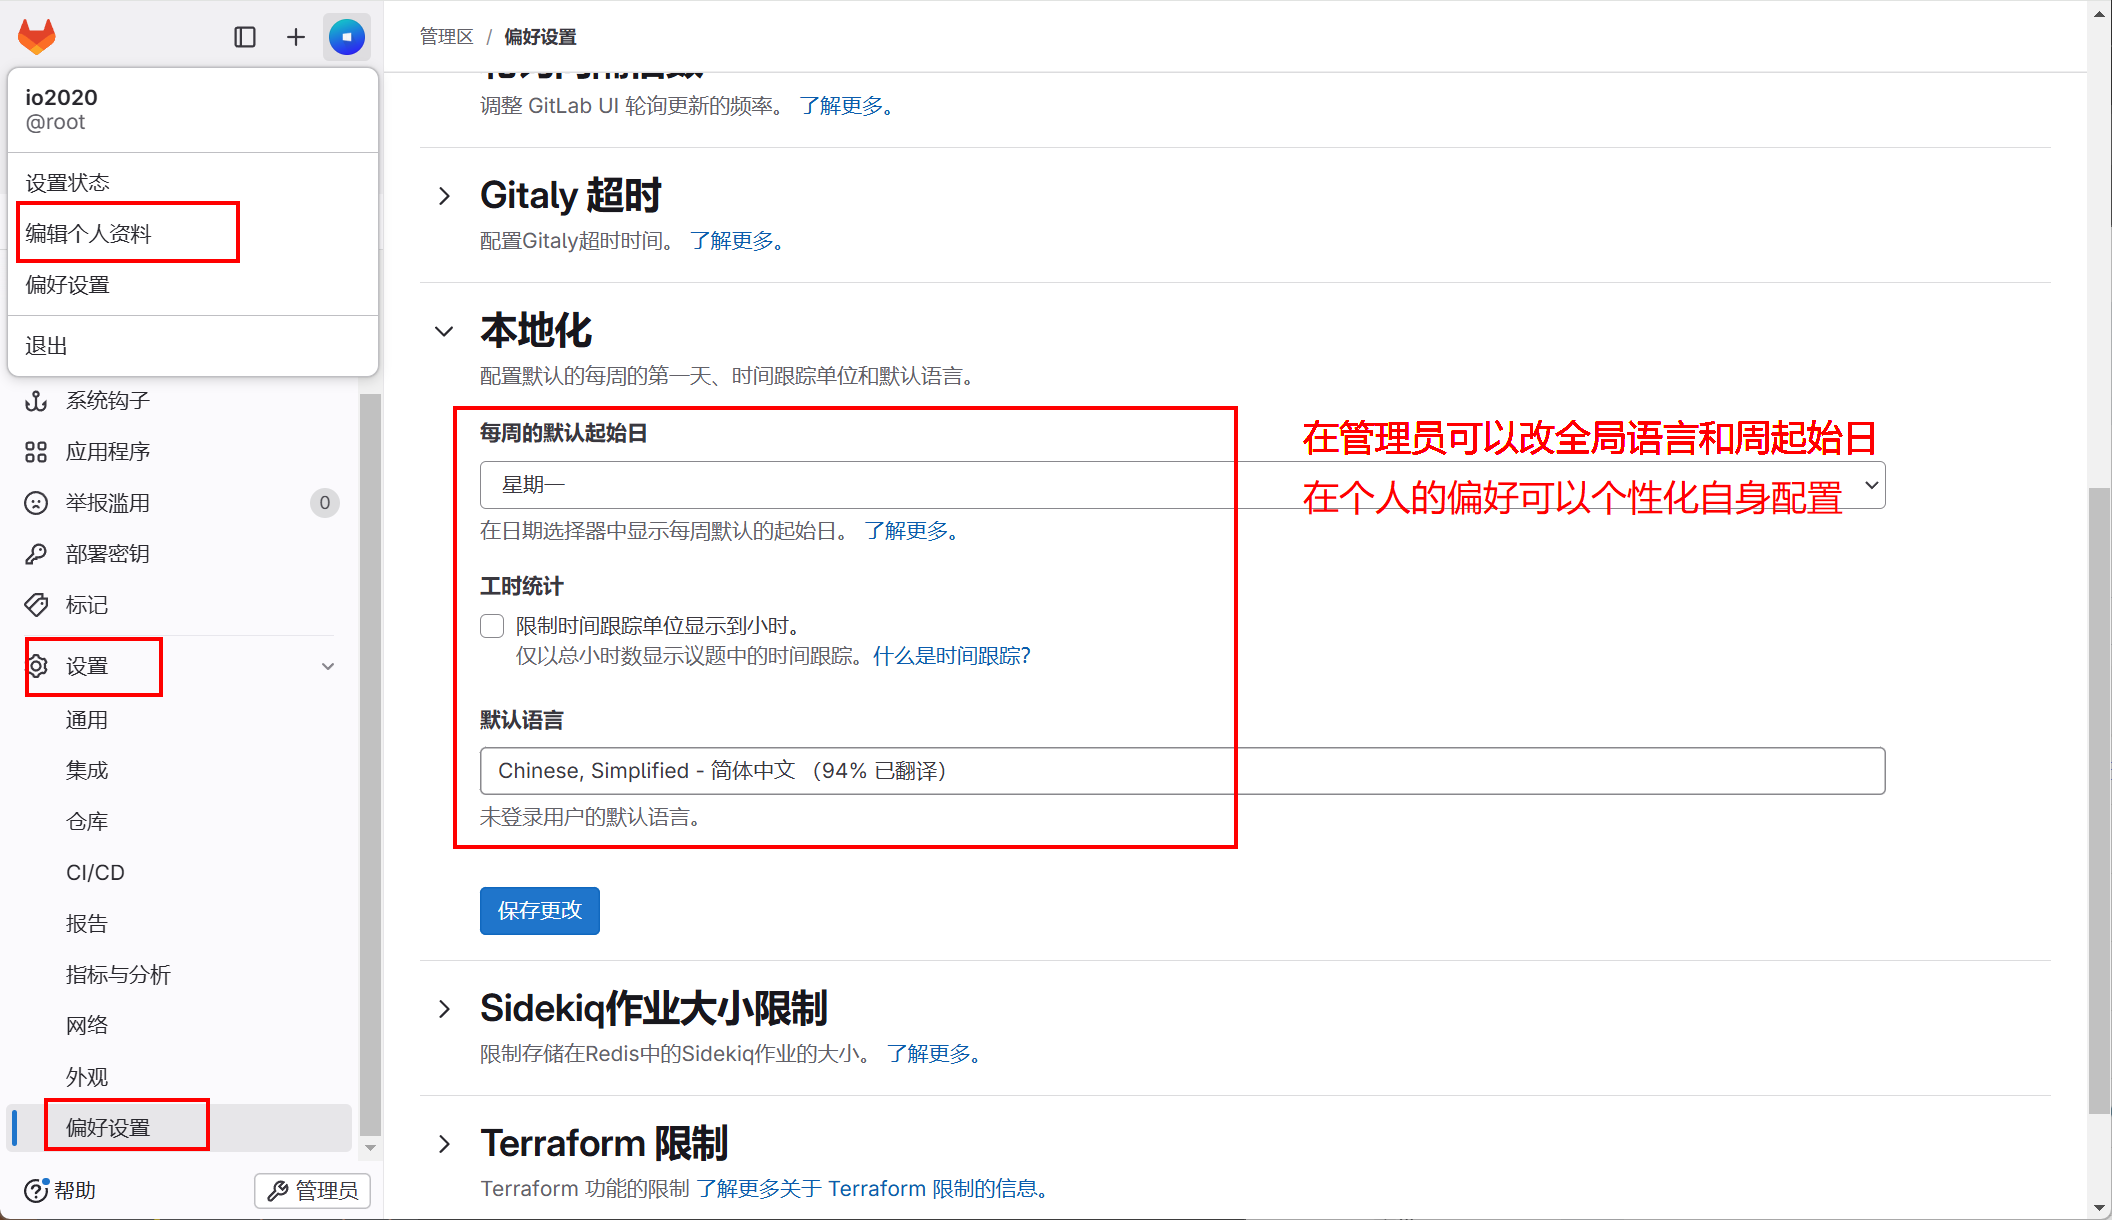The image size is (2112, 1220).
Task: Open the 什么是时间跟踪? link
Action: pos(951,656)
